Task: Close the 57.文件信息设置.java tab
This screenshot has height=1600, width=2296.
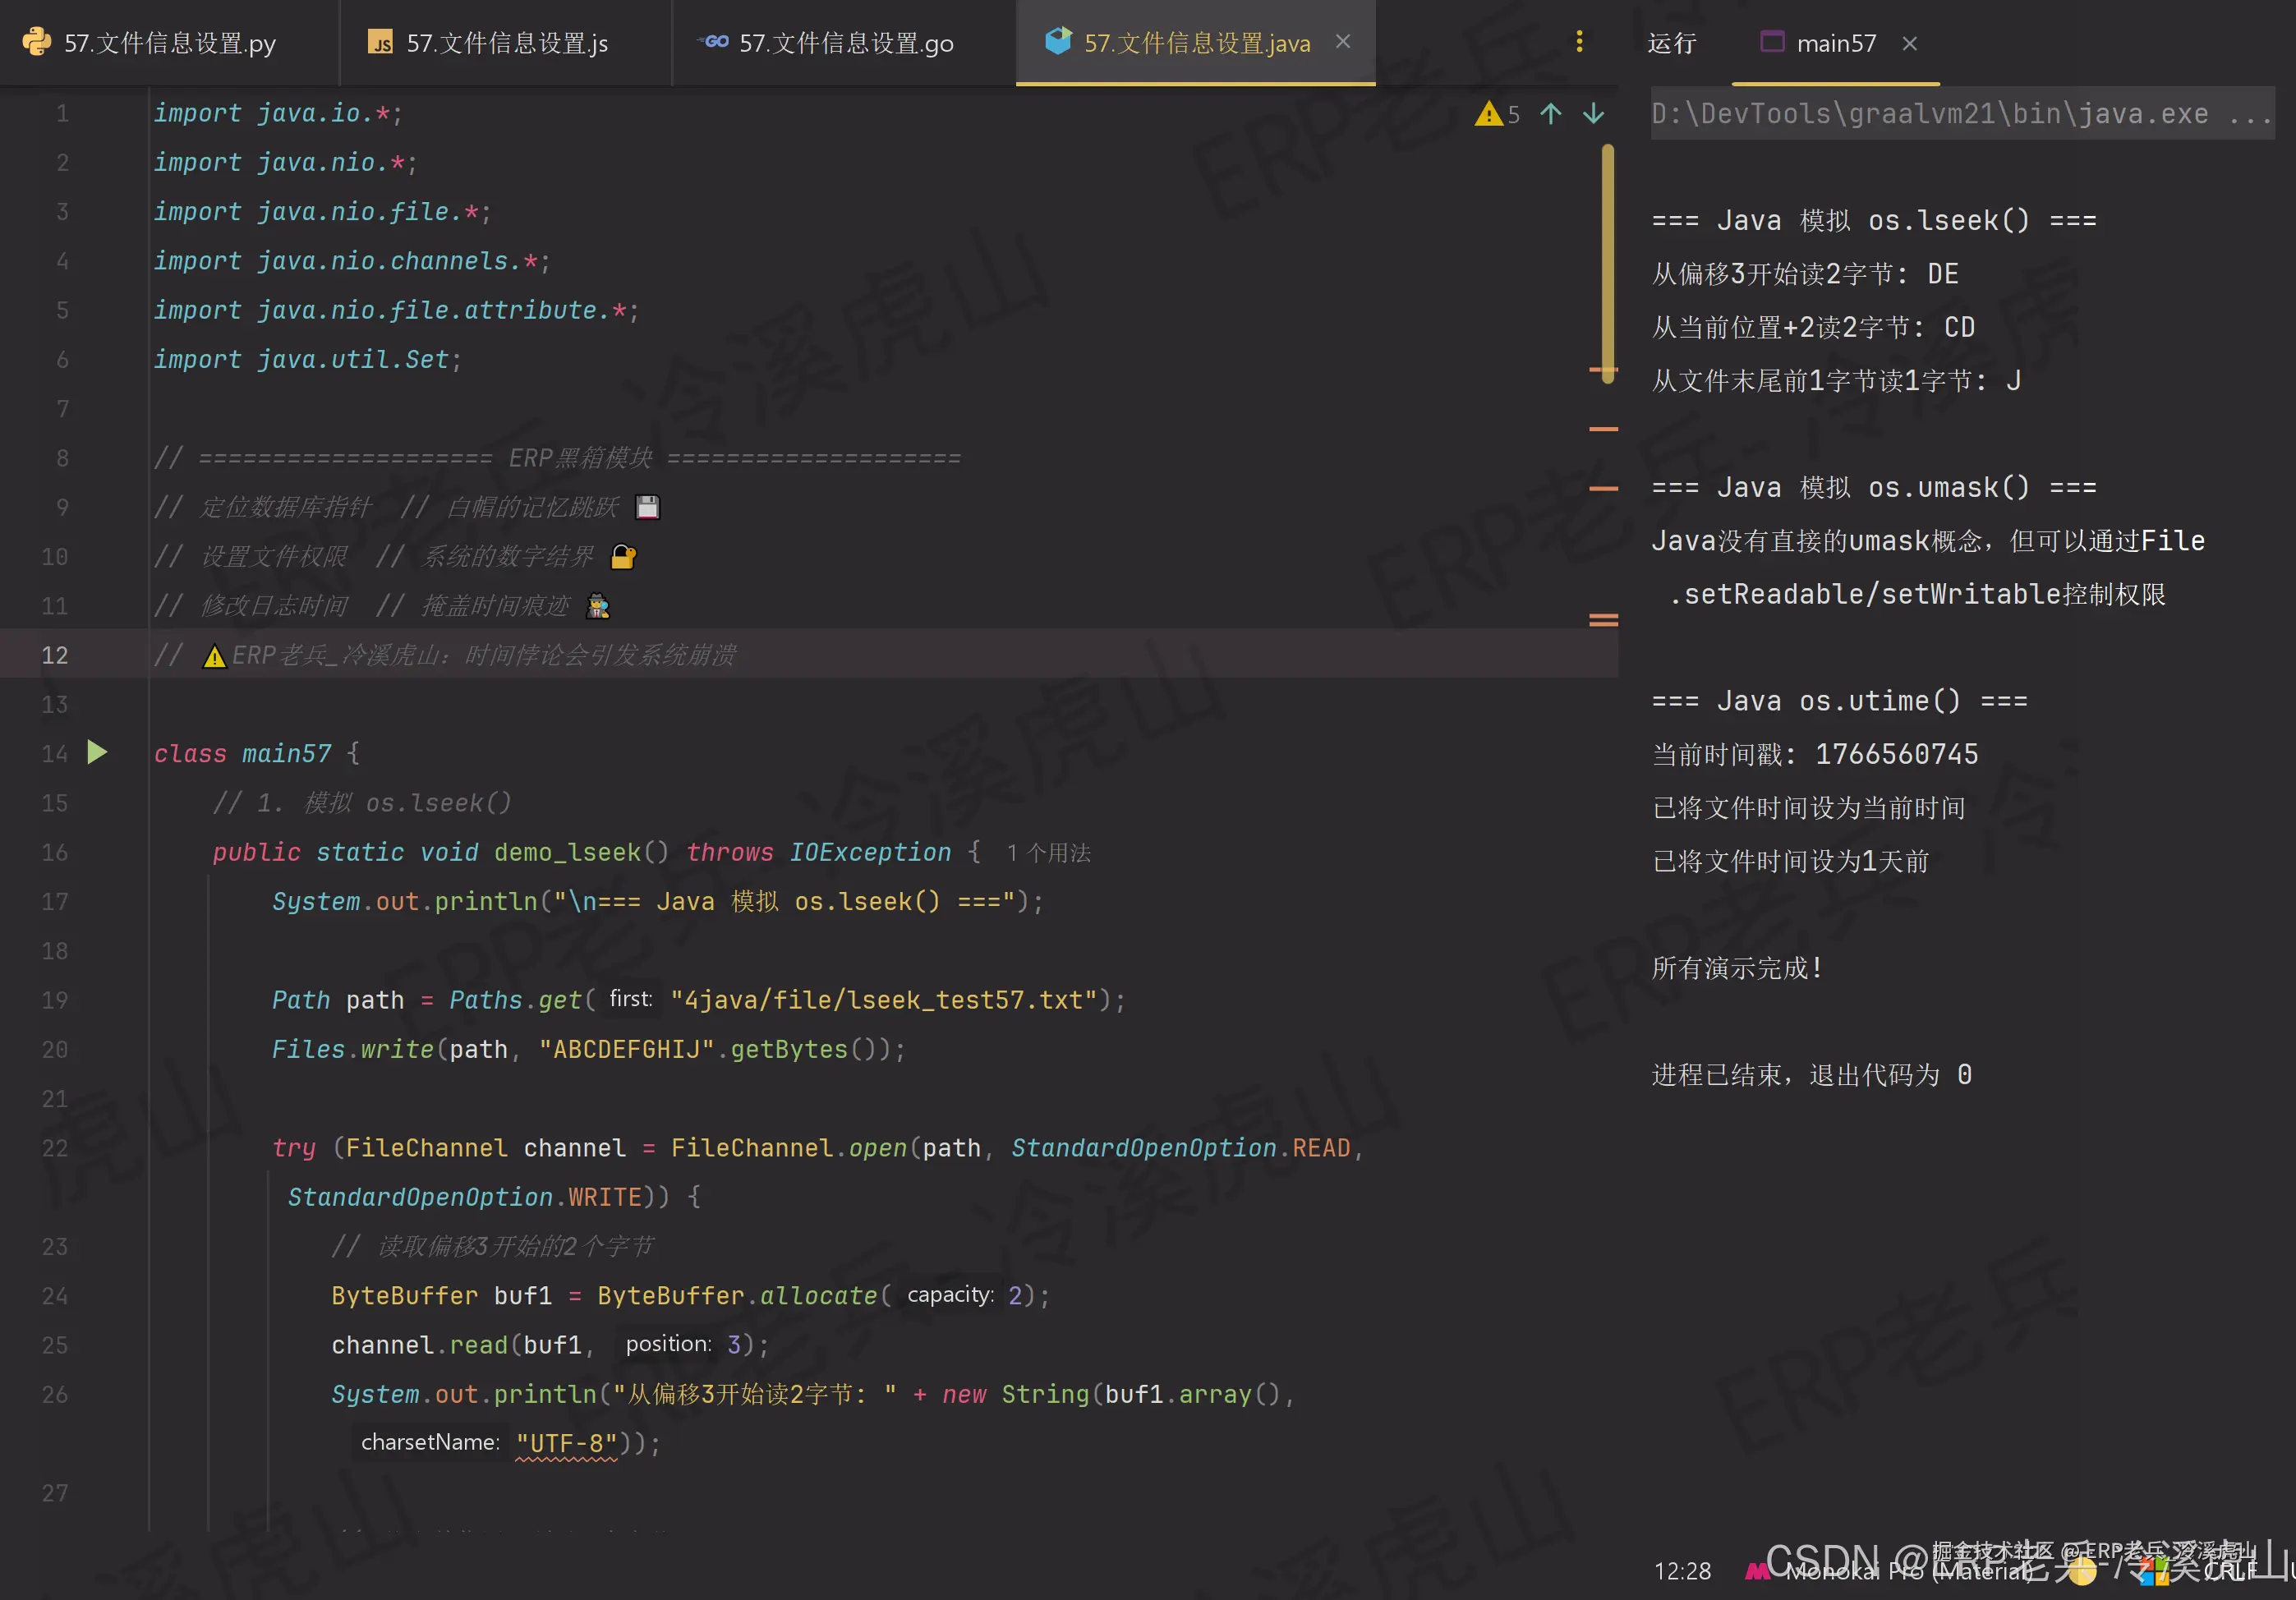Action: [x=1343, y=42]
